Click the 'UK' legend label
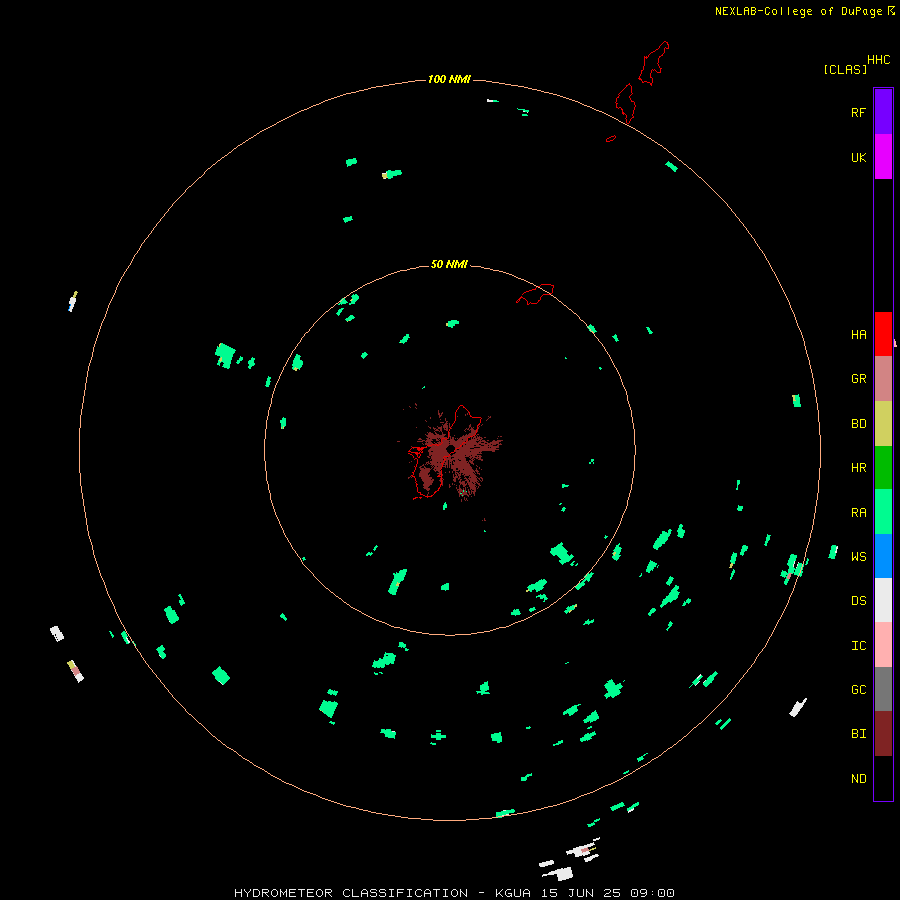 tap(858, 157)
